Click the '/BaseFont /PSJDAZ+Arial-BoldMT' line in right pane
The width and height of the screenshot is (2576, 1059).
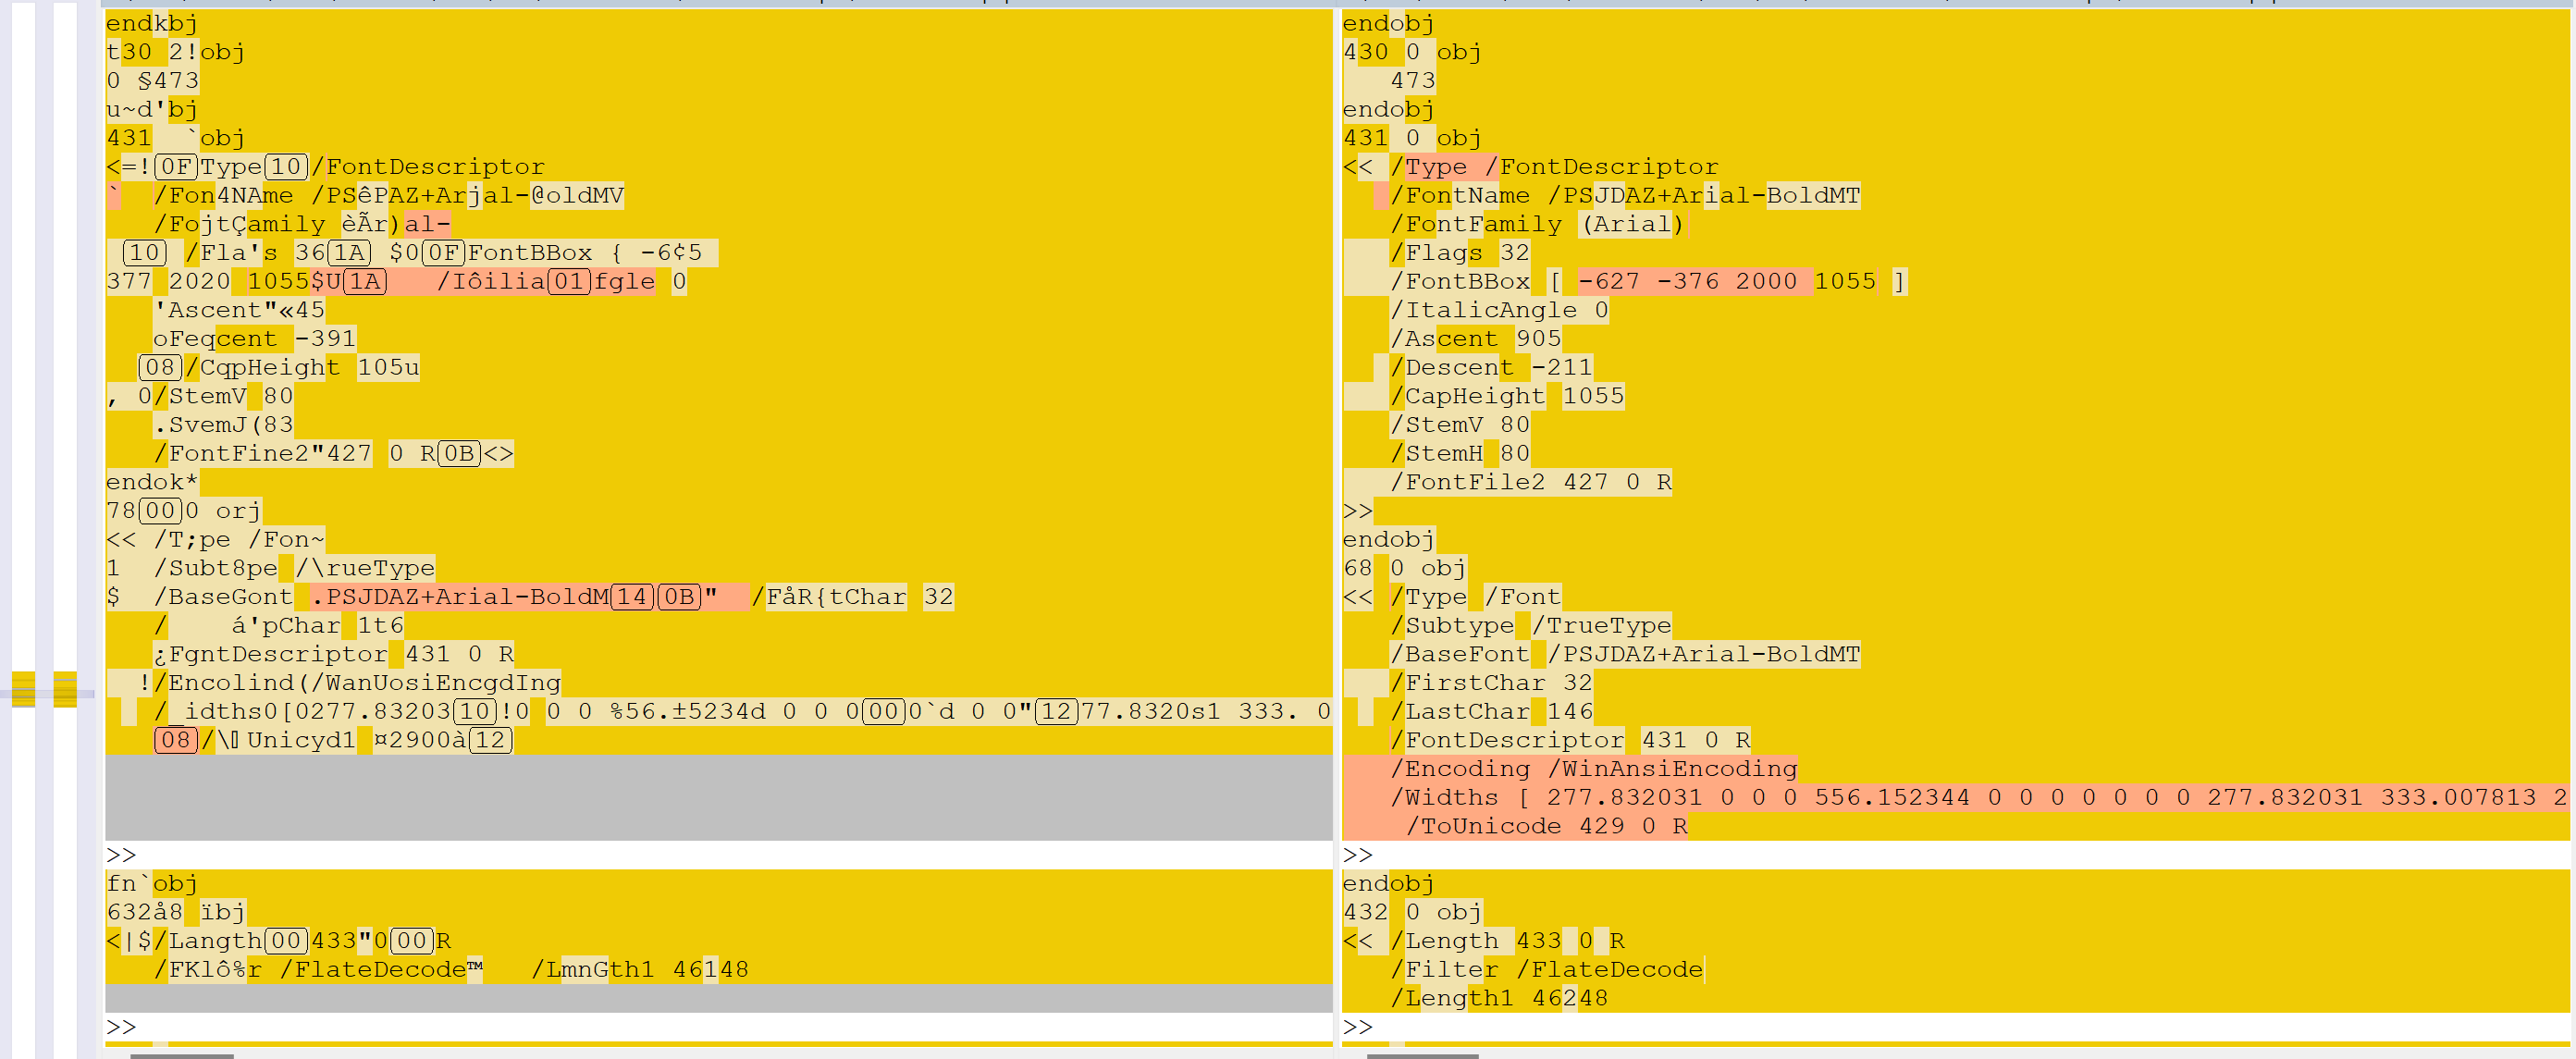coord(1625,654)
